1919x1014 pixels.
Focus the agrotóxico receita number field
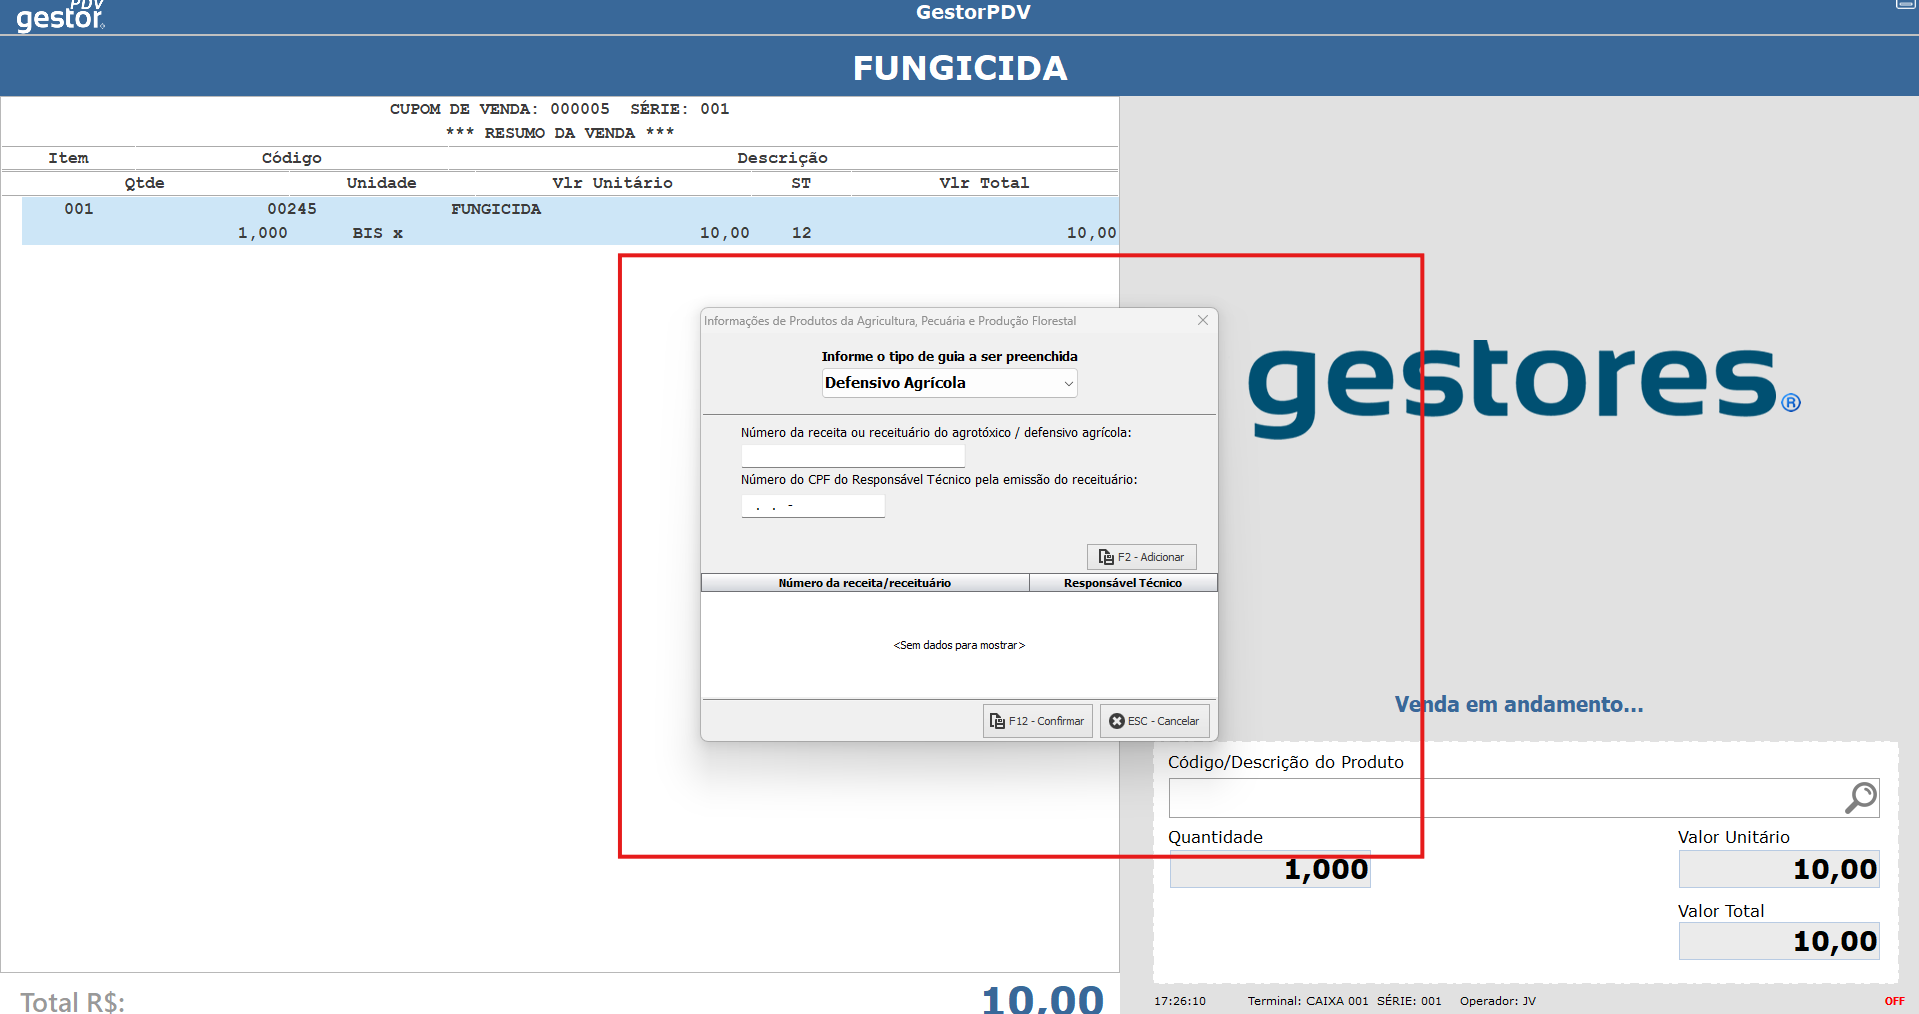852,456
